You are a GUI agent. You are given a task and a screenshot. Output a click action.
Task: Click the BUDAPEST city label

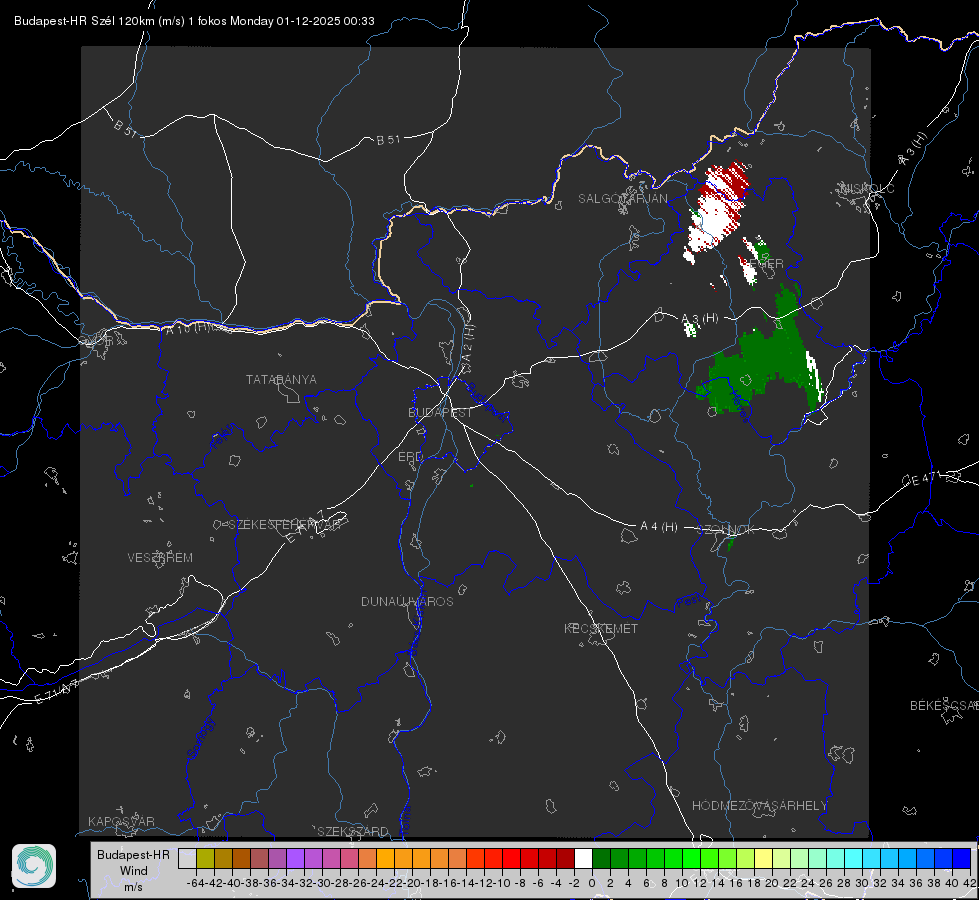440,413
